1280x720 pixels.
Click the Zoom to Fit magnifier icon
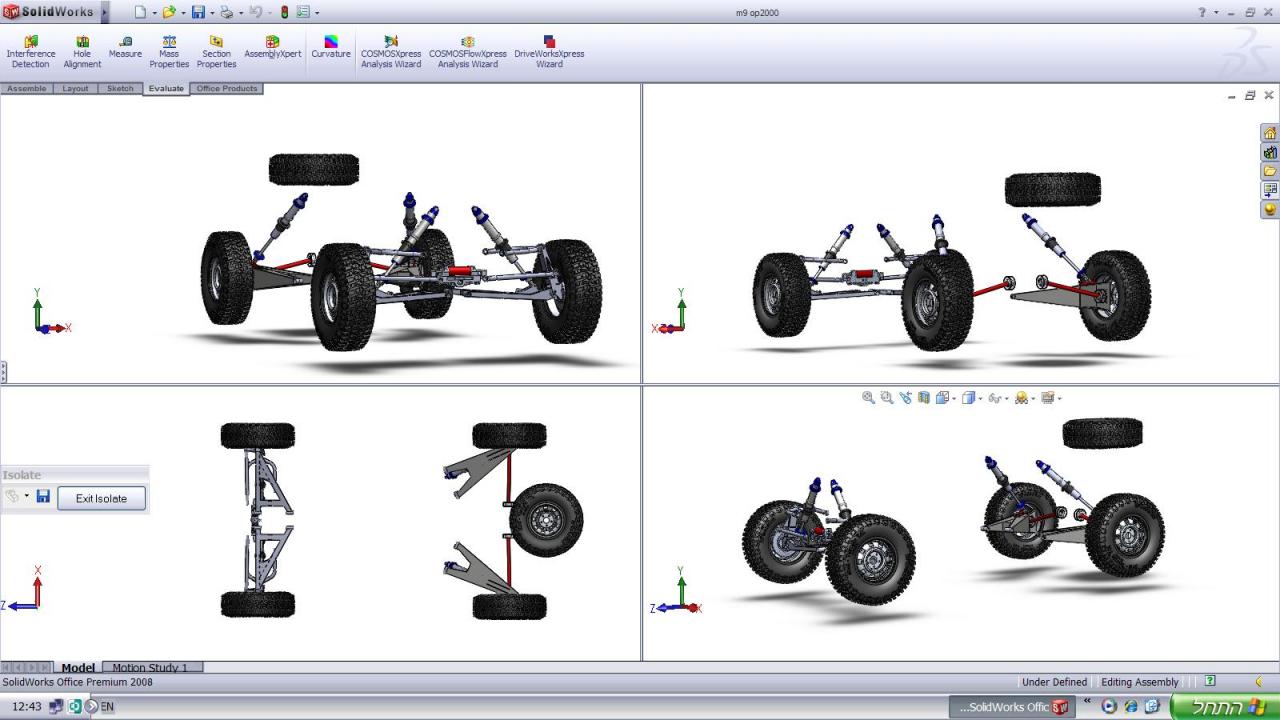pos(868,398)
